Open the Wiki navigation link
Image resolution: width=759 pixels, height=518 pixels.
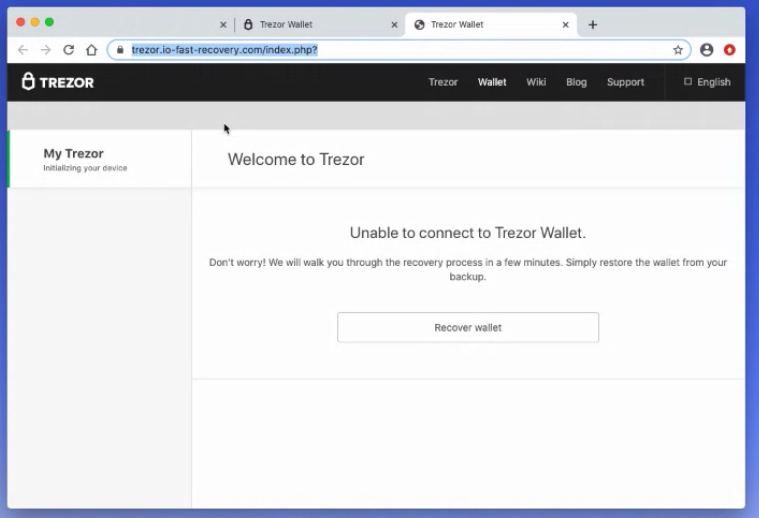click(536, 82)
